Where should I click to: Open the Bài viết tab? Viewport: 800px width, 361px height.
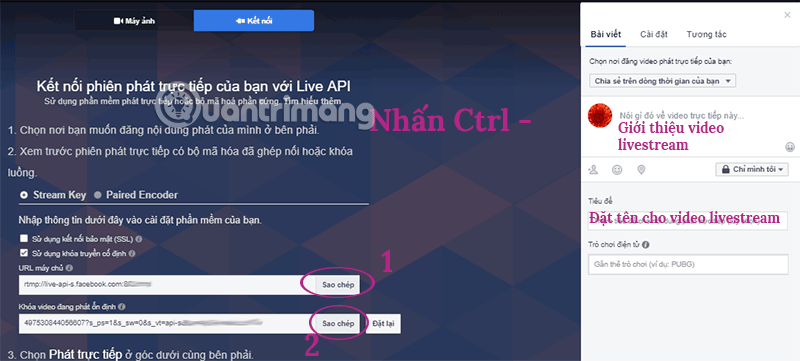(x=606, y=35)
